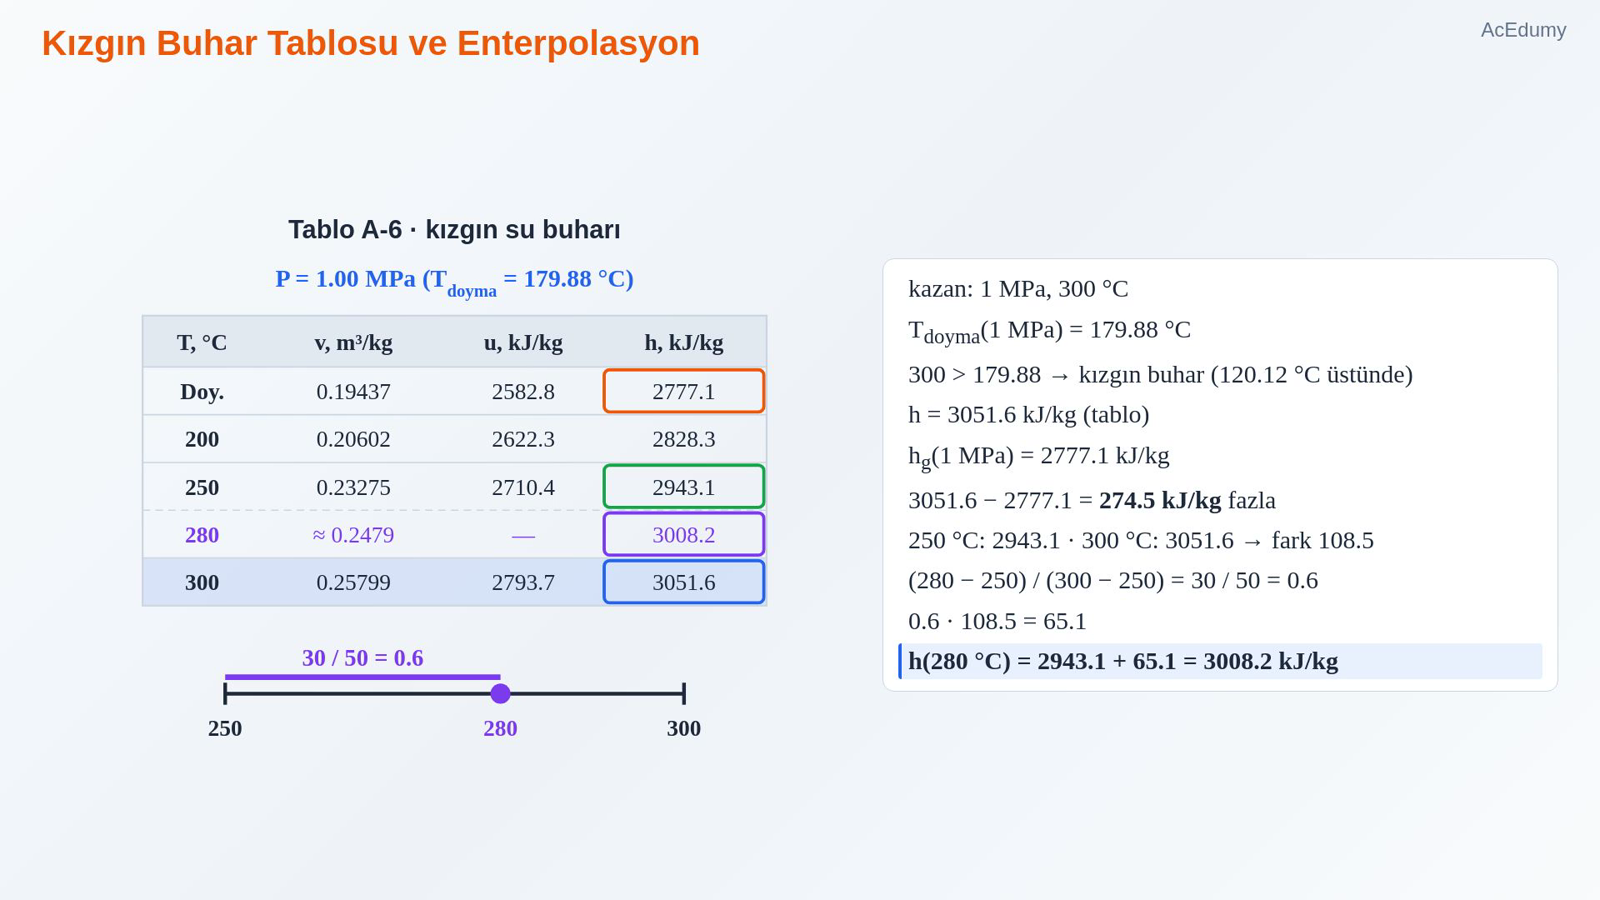Click the line 'kazan: 1 MPa, 300 °C'
The image size is (1600, 900).
click(1018, 289)
